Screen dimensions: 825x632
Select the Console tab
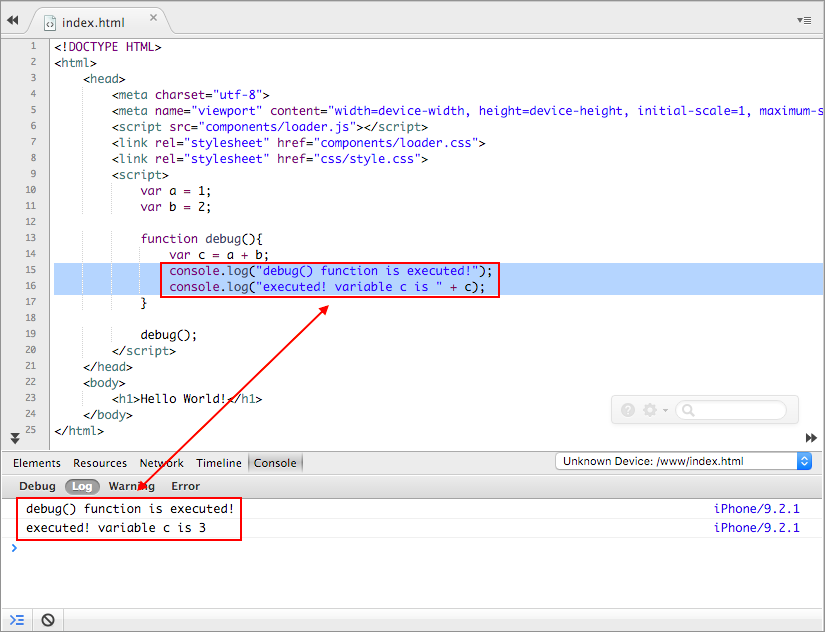[x=275, y=463]
